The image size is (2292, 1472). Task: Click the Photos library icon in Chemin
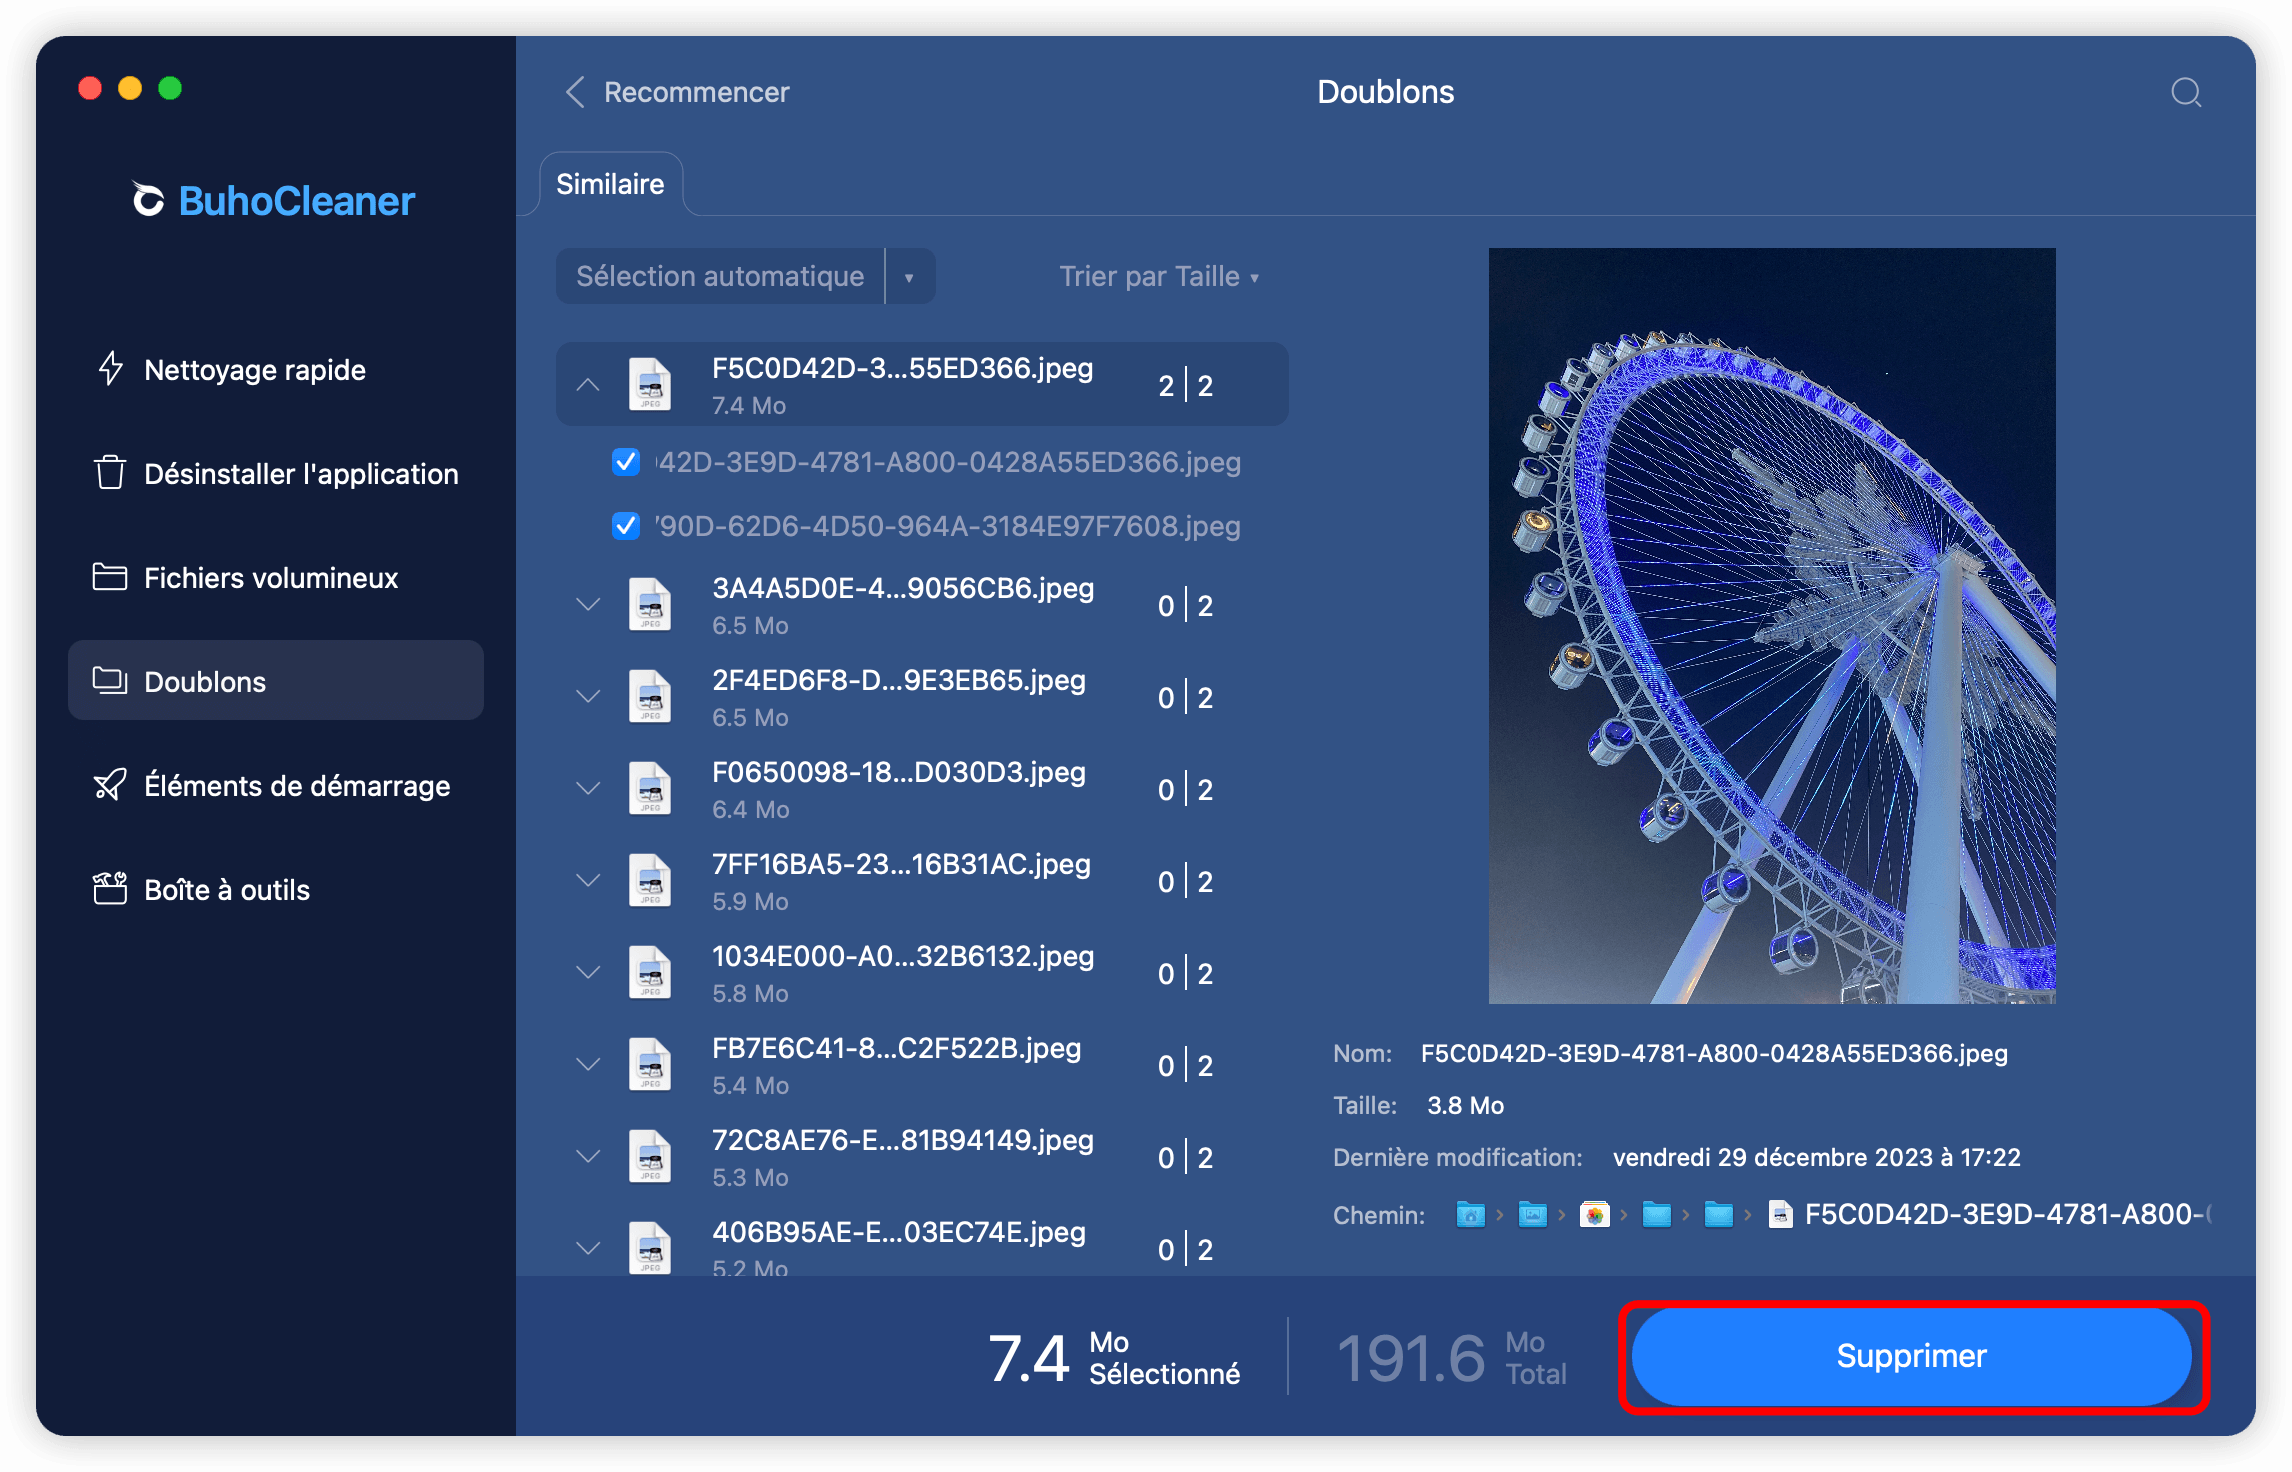coord(1594,1215)
